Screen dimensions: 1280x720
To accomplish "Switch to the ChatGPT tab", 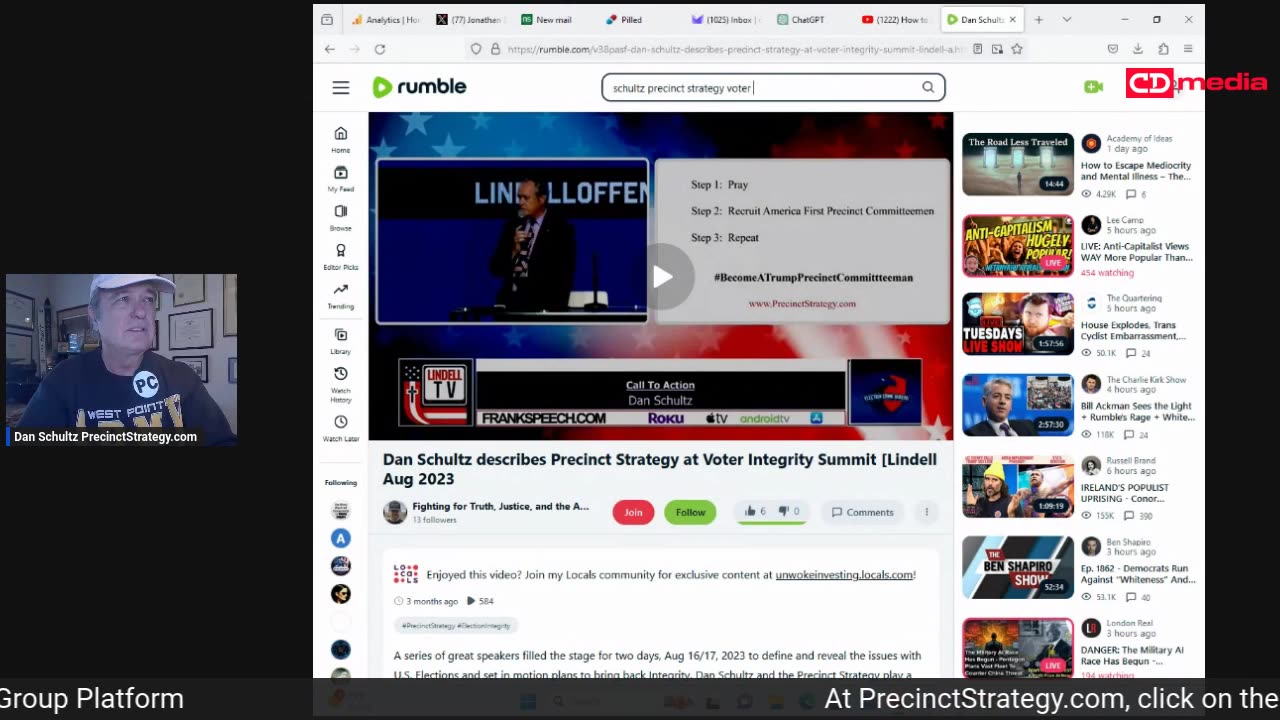I will pyautogui.click(x=811, y=20).
